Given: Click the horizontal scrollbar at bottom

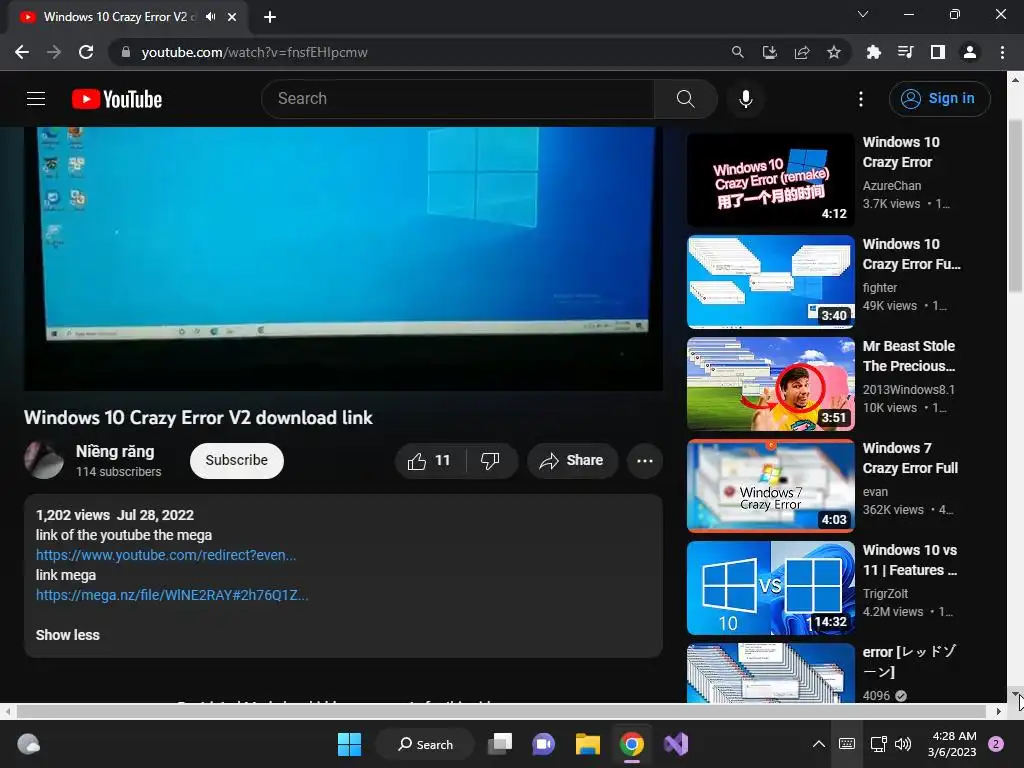Looking at the screenshot, I should coord(501,711).
